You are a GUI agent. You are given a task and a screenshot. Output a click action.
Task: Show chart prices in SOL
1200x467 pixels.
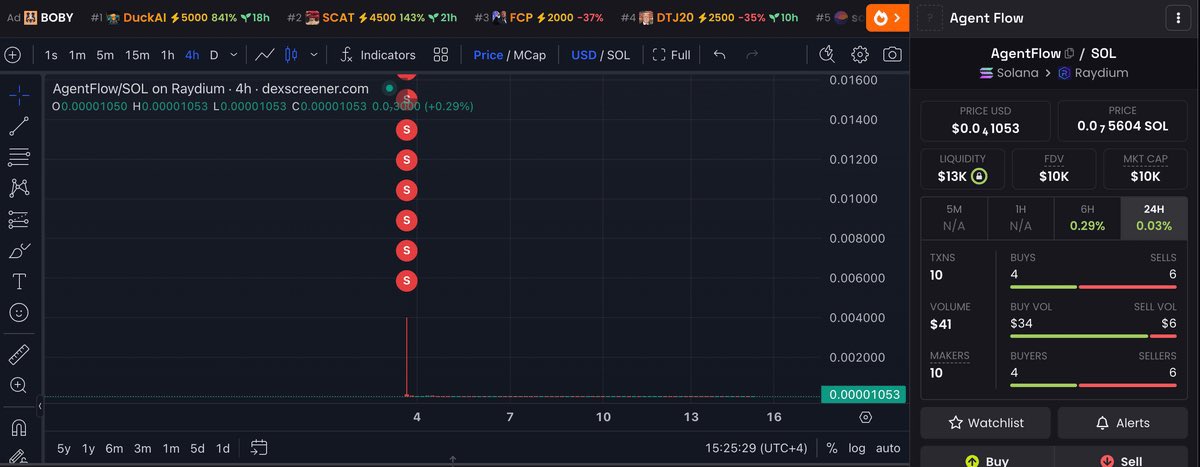pos(618,55)
